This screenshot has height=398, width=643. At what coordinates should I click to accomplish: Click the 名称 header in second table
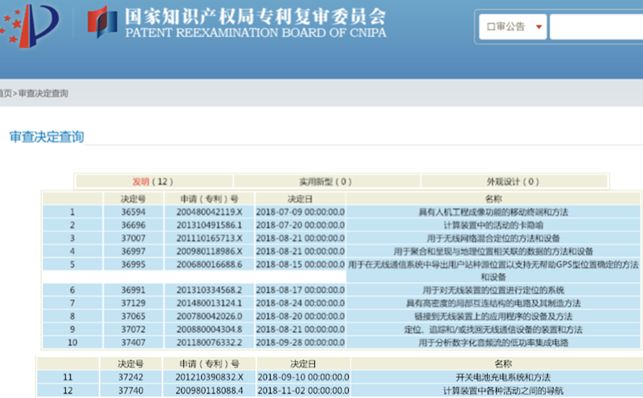click(x=503, y=364)
